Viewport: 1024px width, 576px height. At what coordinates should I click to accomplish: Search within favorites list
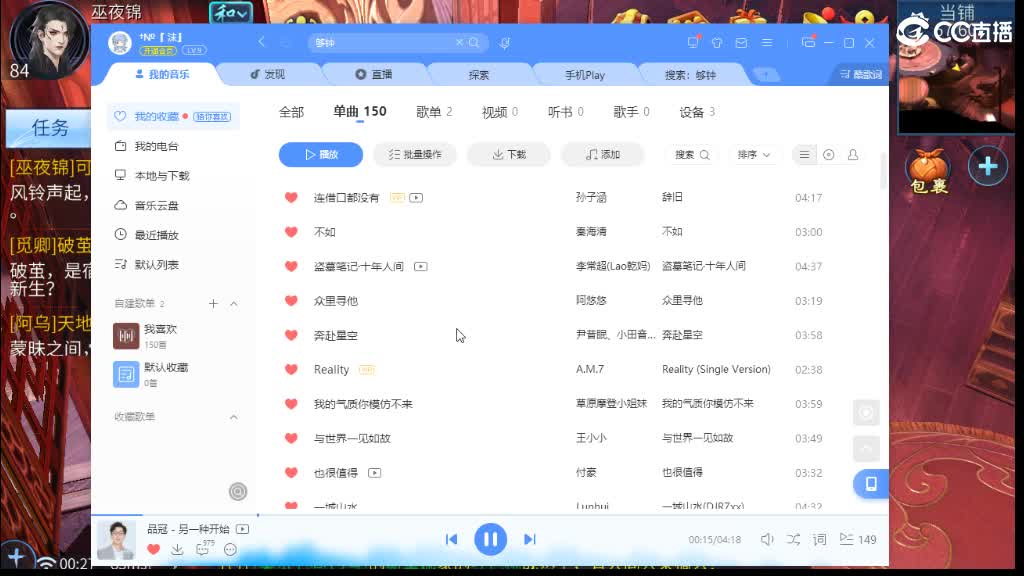point(692,155)
